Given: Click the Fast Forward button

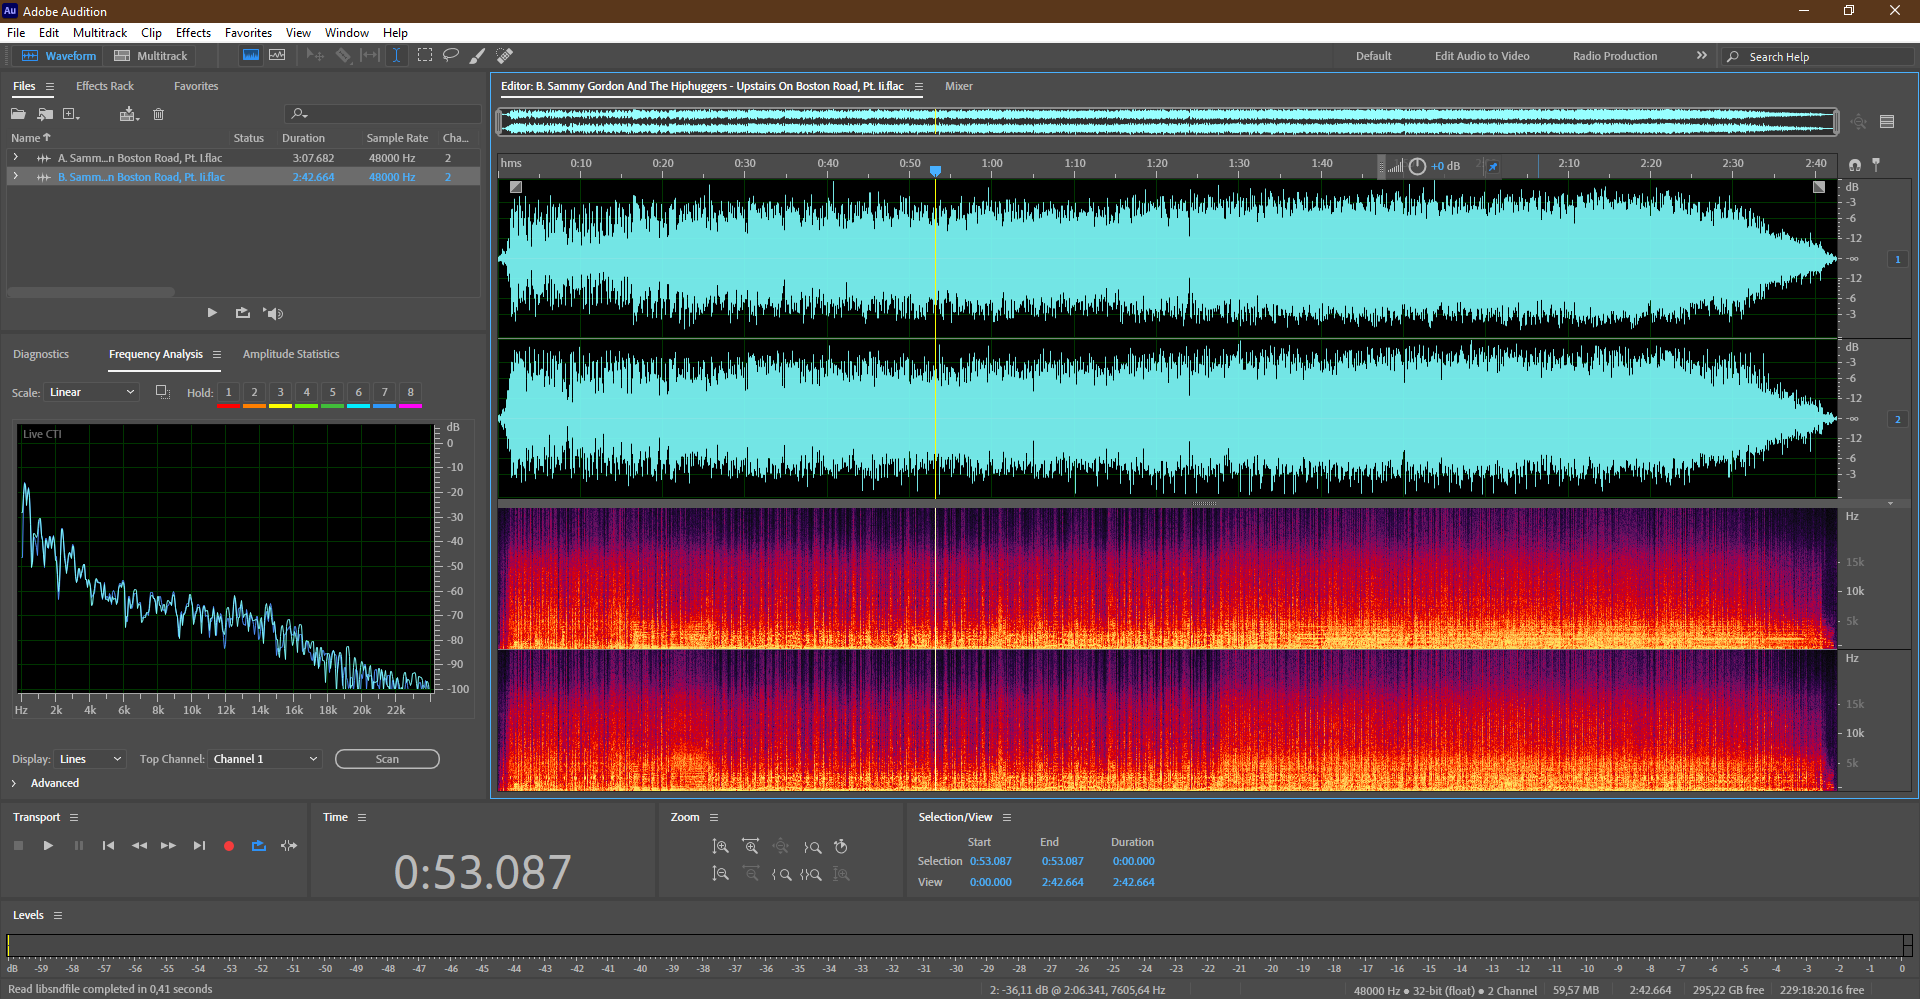Looking at the screenshot, I should 168,846.
